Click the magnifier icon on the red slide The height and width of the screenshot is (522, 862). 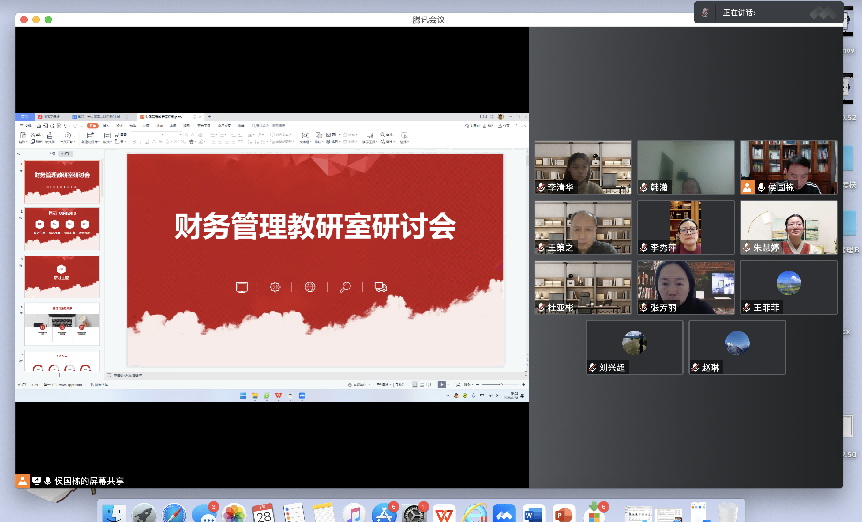click(345, 287)
